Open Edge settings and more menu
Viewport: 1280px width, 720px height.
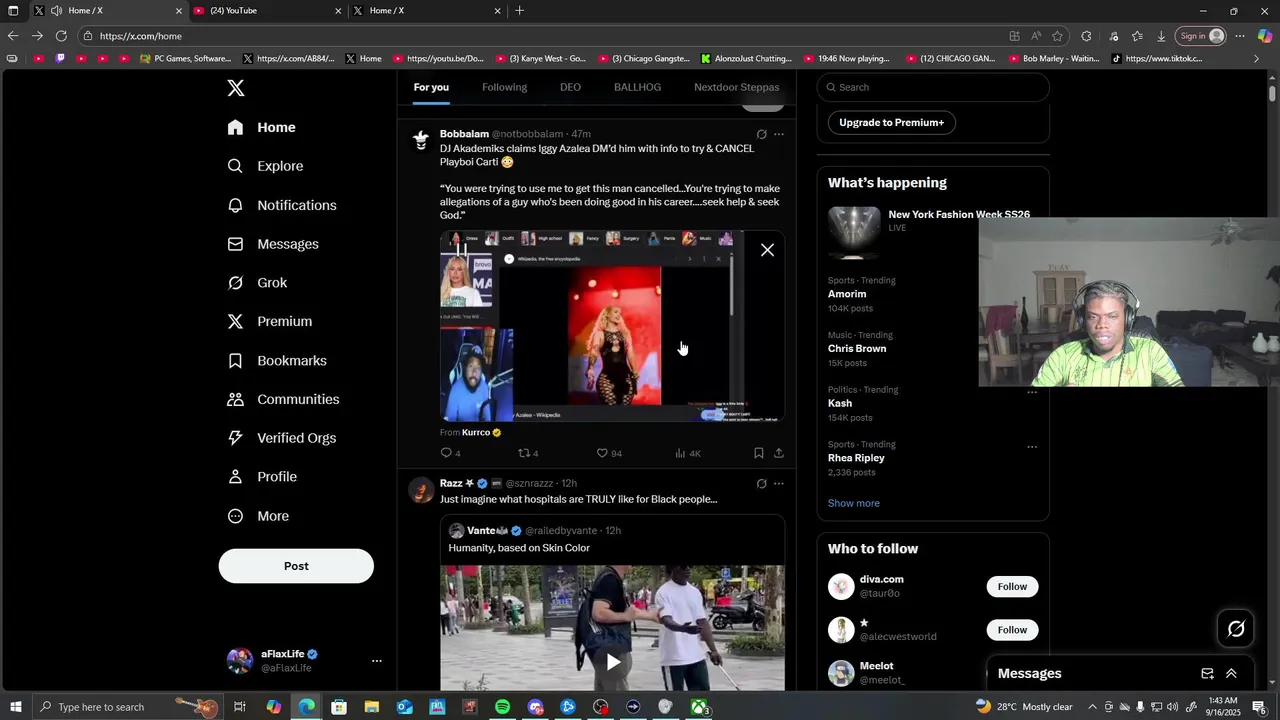(1240, 36)
